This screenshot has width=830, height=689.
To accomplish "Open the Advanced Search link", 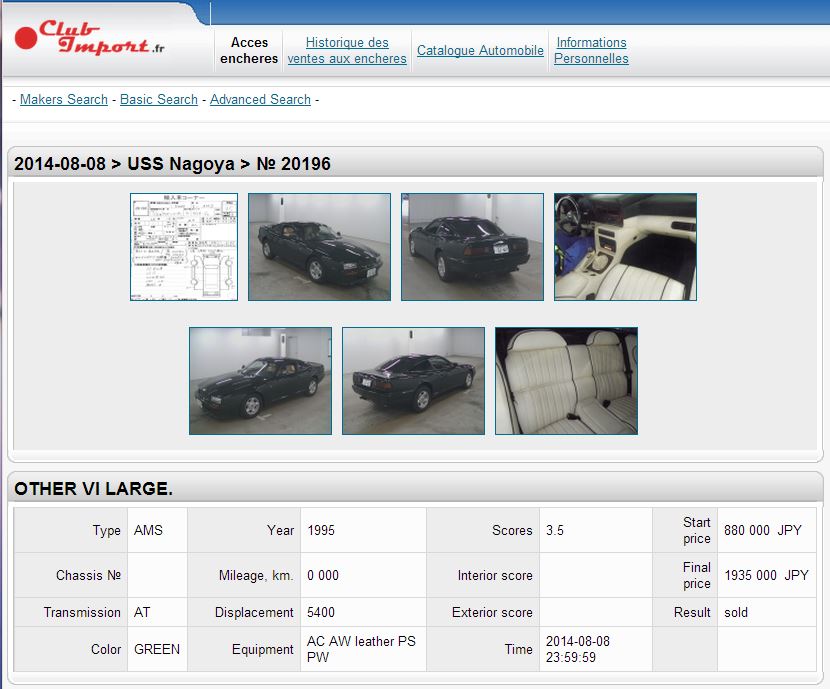I will [x=260, y=99].
